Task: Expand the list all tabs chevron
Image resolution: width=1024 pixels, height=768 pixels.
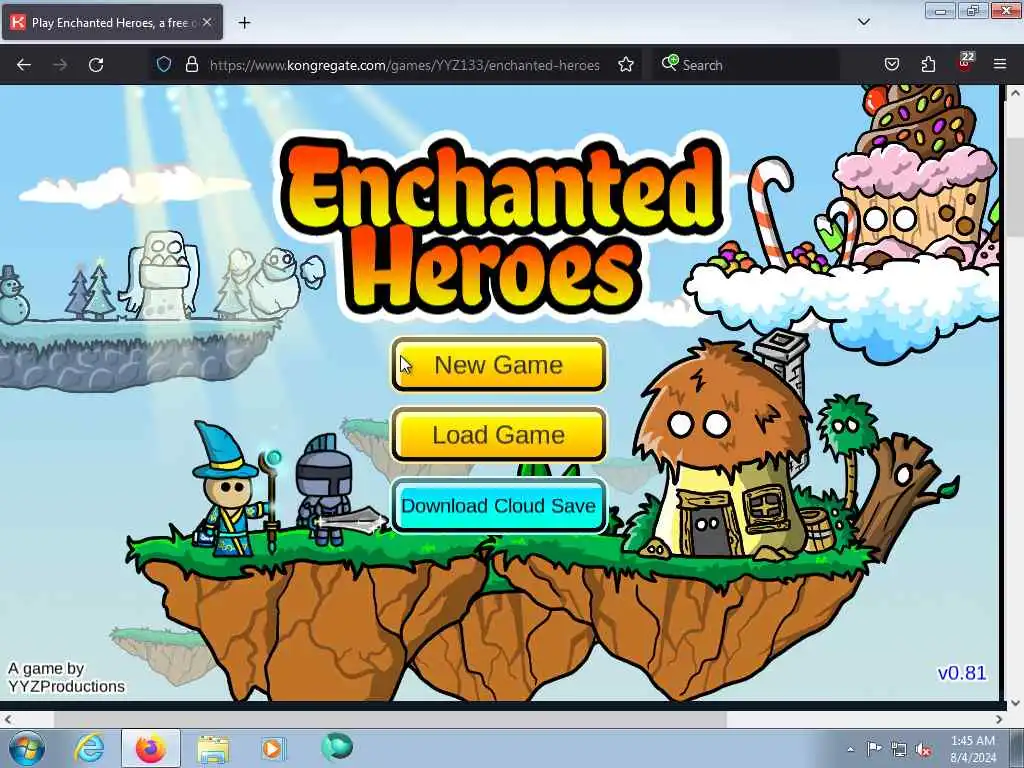Action: (863, 22)
